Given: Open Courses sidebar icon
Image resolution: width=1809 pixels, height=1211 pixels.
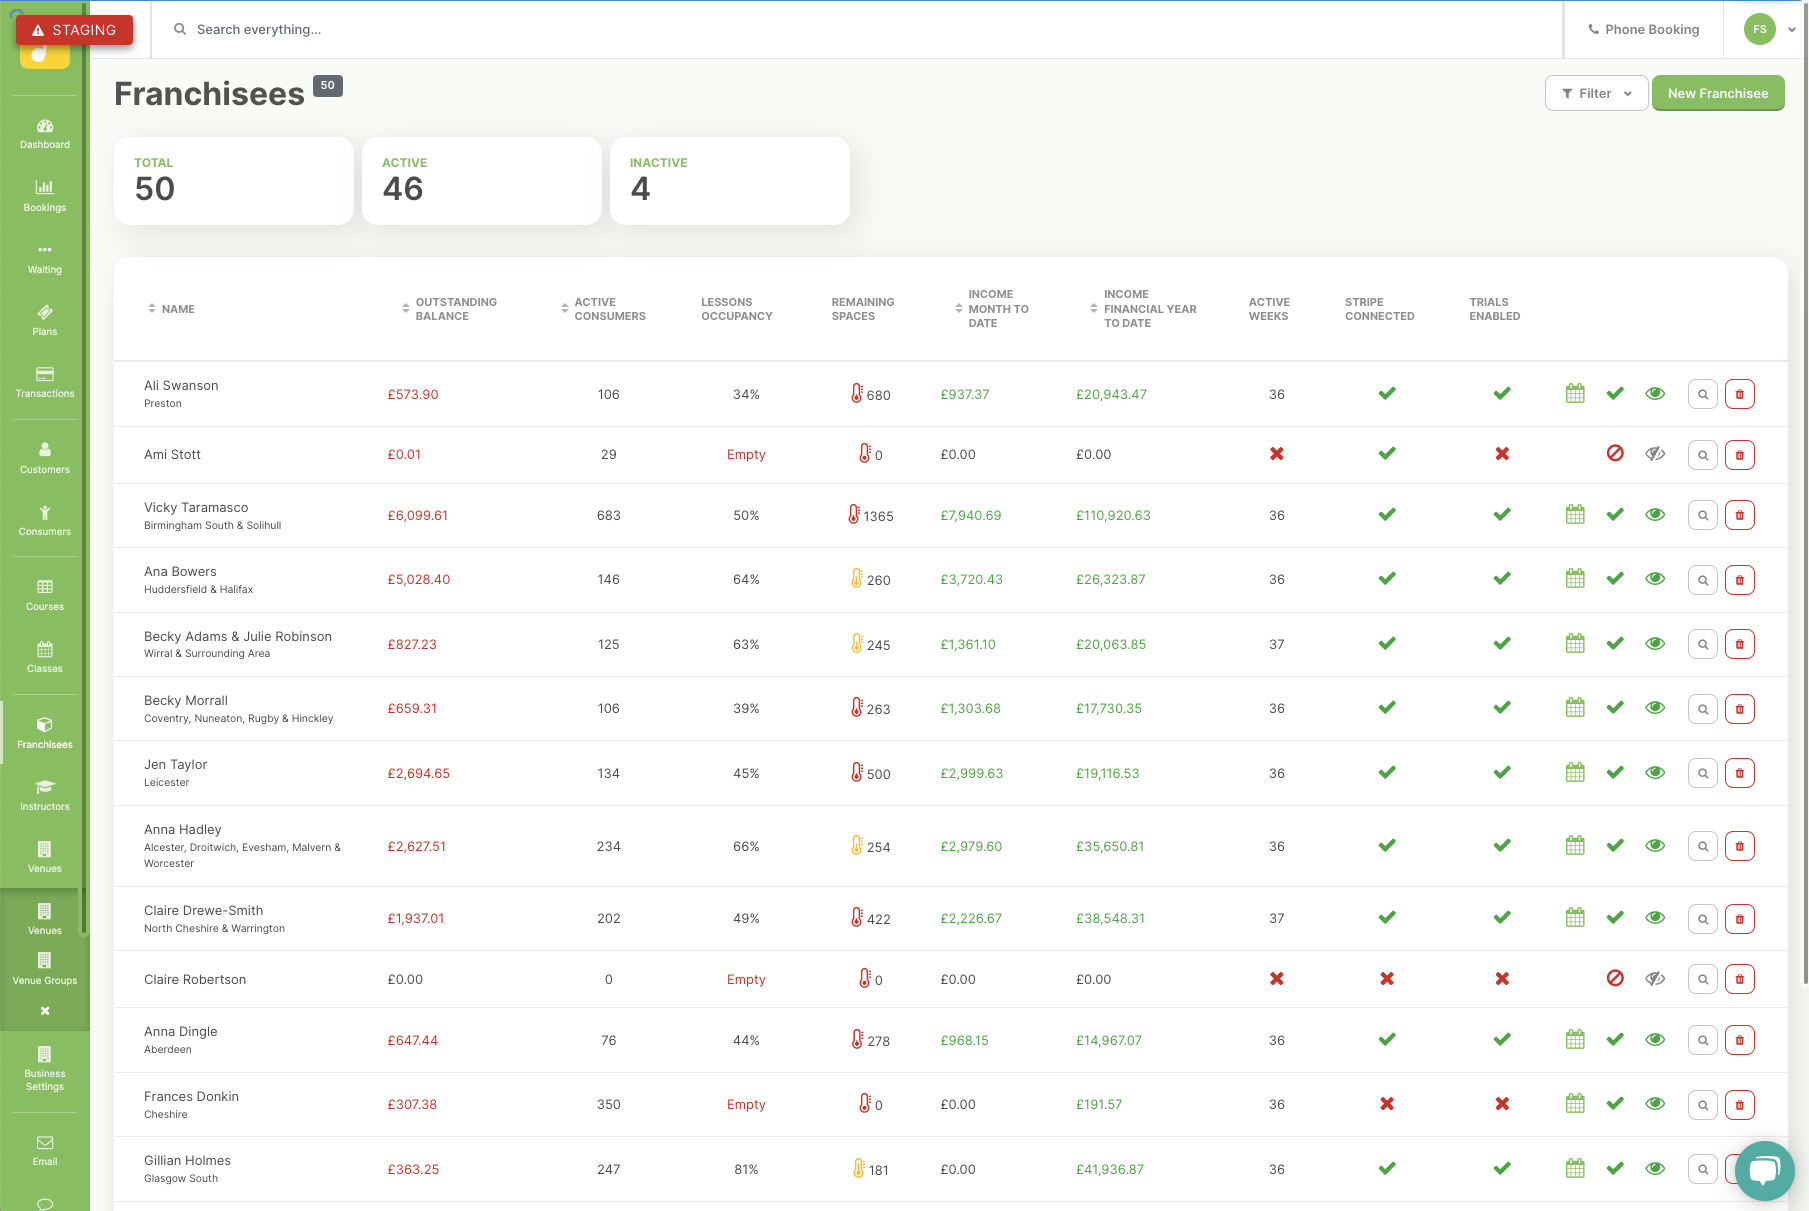Looking at the screenshot, I should pyautogui.click(x=45, y=596).
